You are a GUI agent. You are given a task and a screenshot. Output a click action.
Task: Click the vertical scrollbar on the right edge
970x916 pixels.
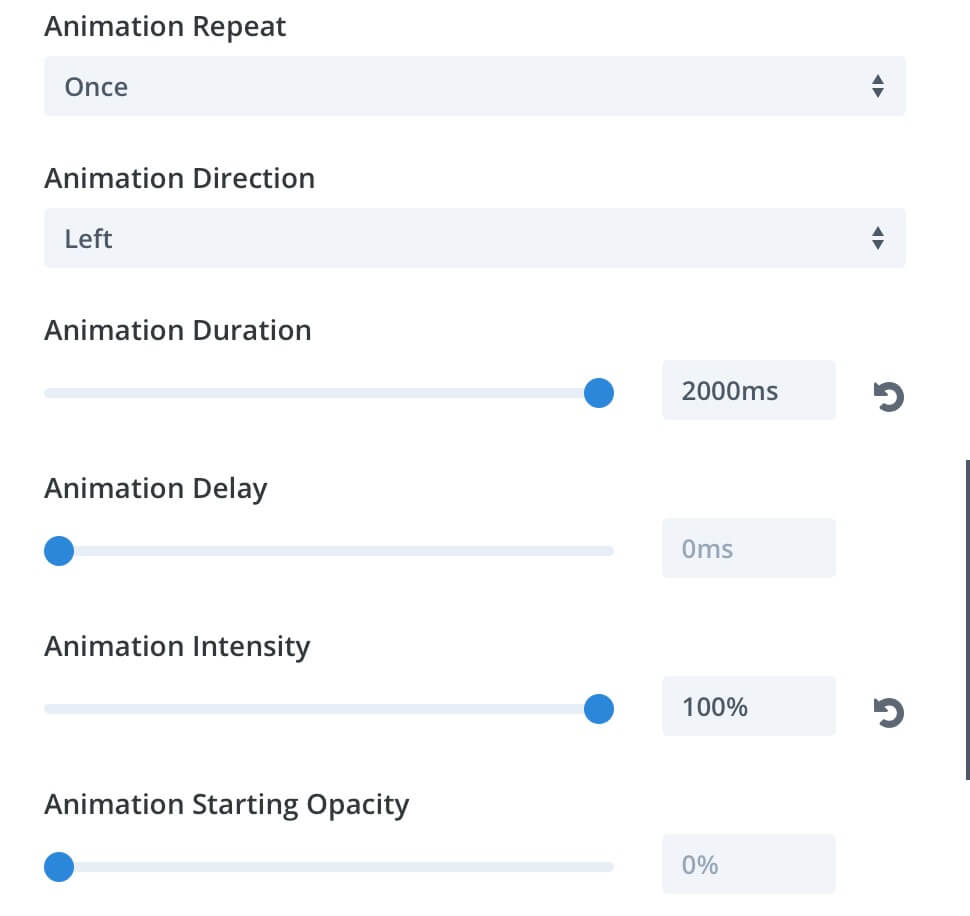click(x=967, y=620)
